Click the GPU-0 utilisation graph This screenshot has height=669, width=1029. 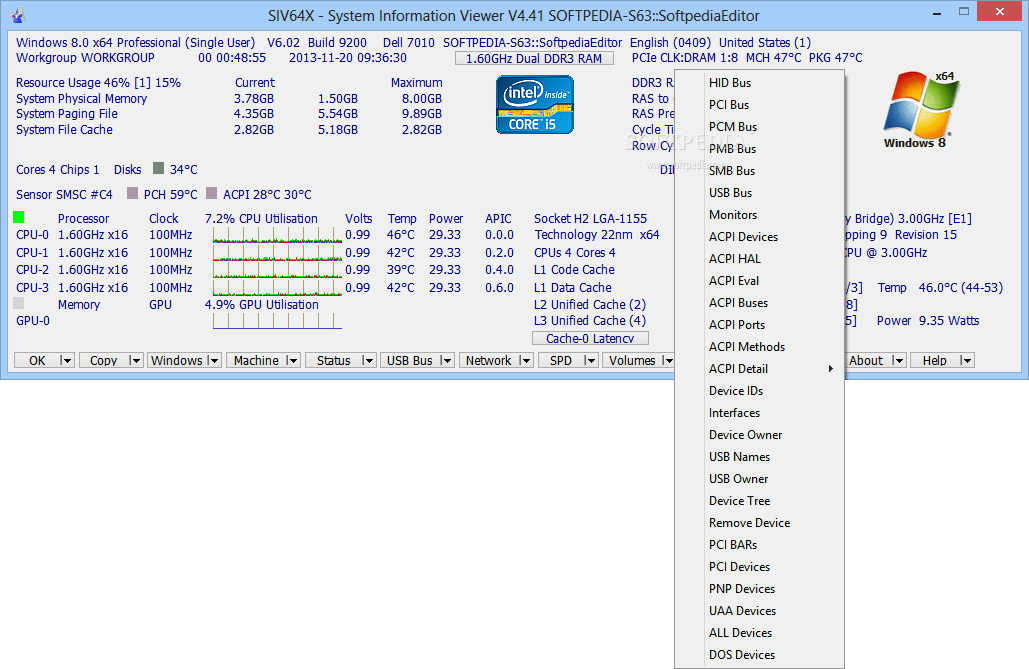pos(277,321)
